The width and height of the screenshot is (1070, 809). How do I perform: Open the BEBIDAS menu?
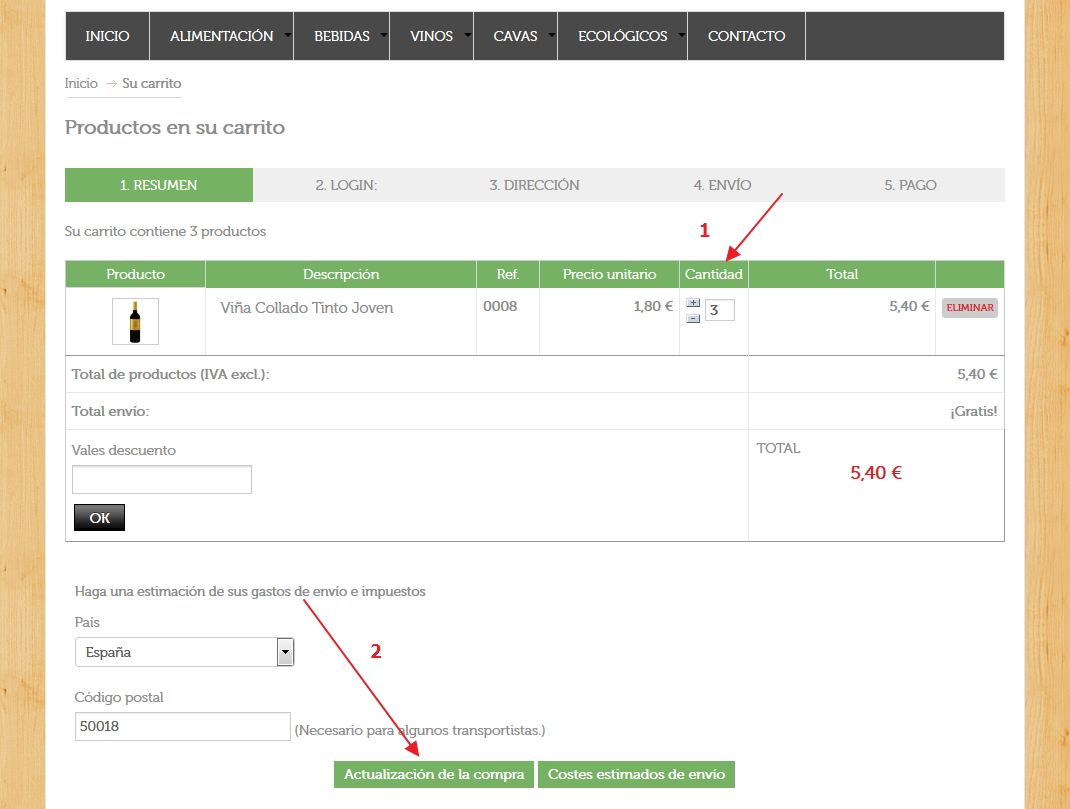point(341,36)
